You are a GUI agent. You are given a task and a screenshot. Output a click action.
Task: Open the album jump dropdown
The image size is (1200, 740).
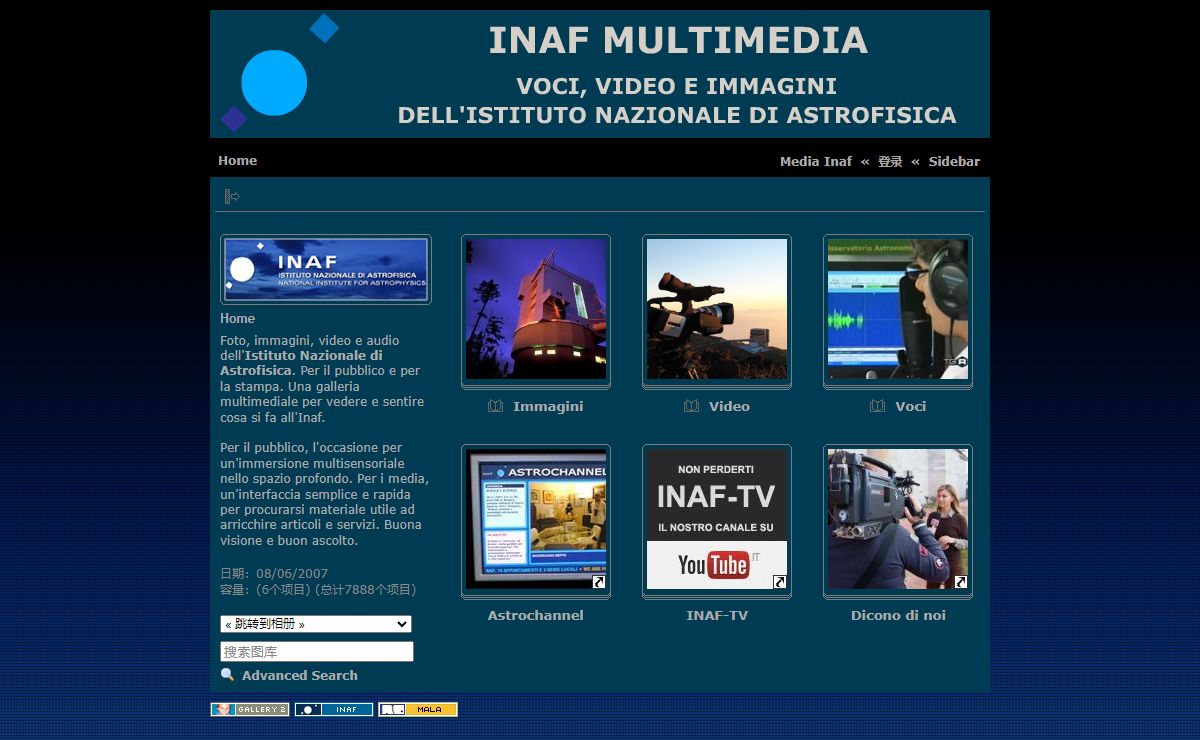click(316, 624)
